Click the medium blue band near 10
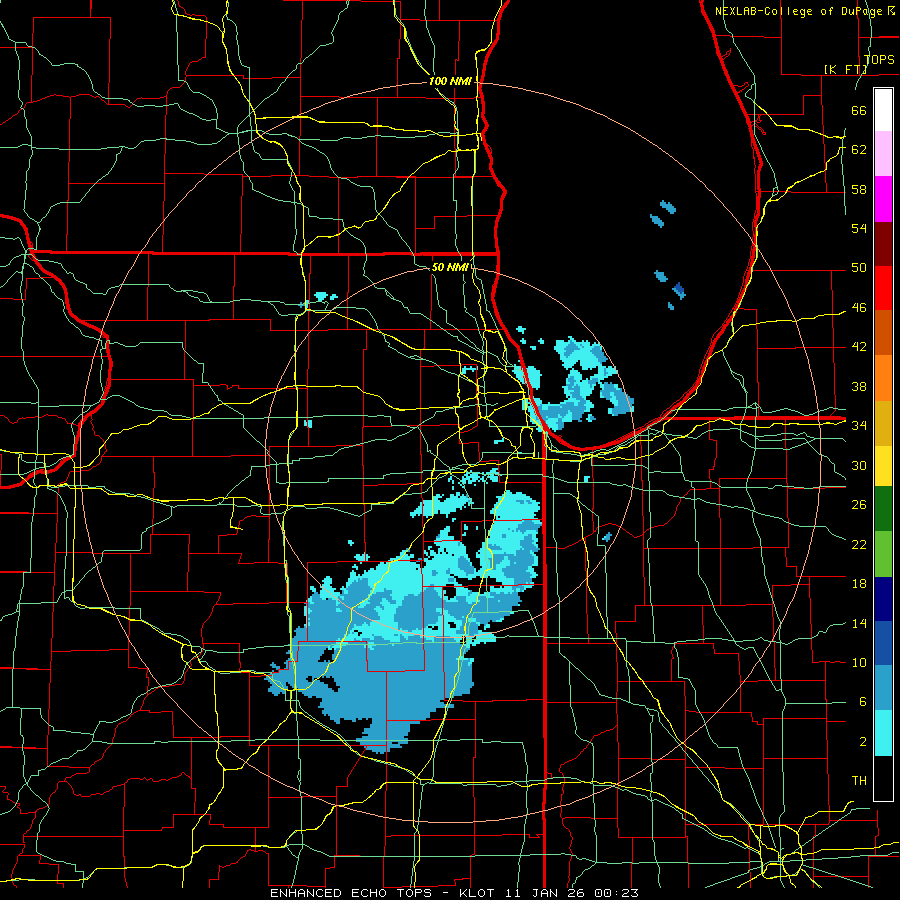 pyautogui.click(x=883, y=643)
